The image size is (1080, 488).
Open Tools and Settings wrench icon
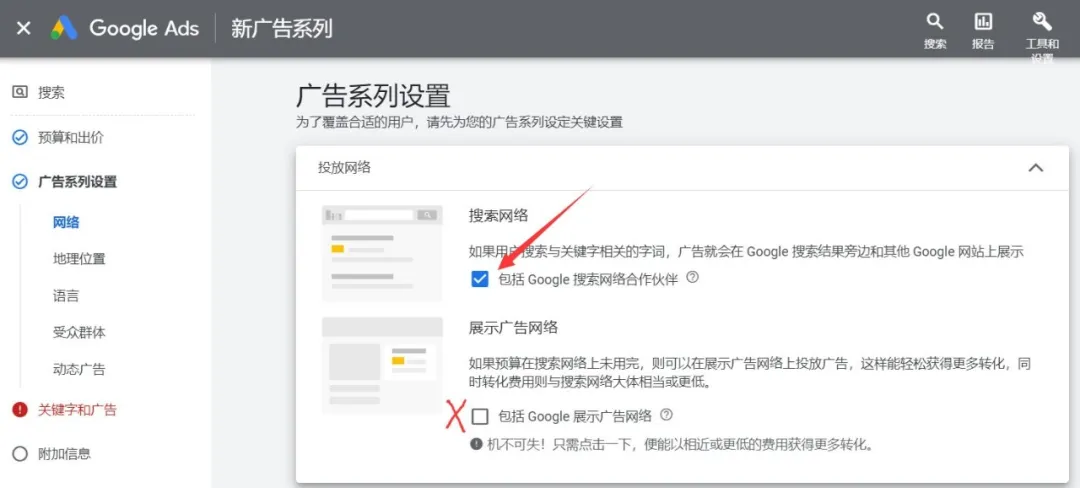[x=1041, y=22]
